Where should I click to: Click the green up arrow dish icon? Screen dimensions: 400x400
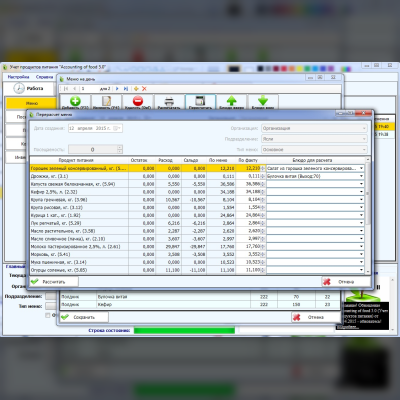(x=232, y=100)
